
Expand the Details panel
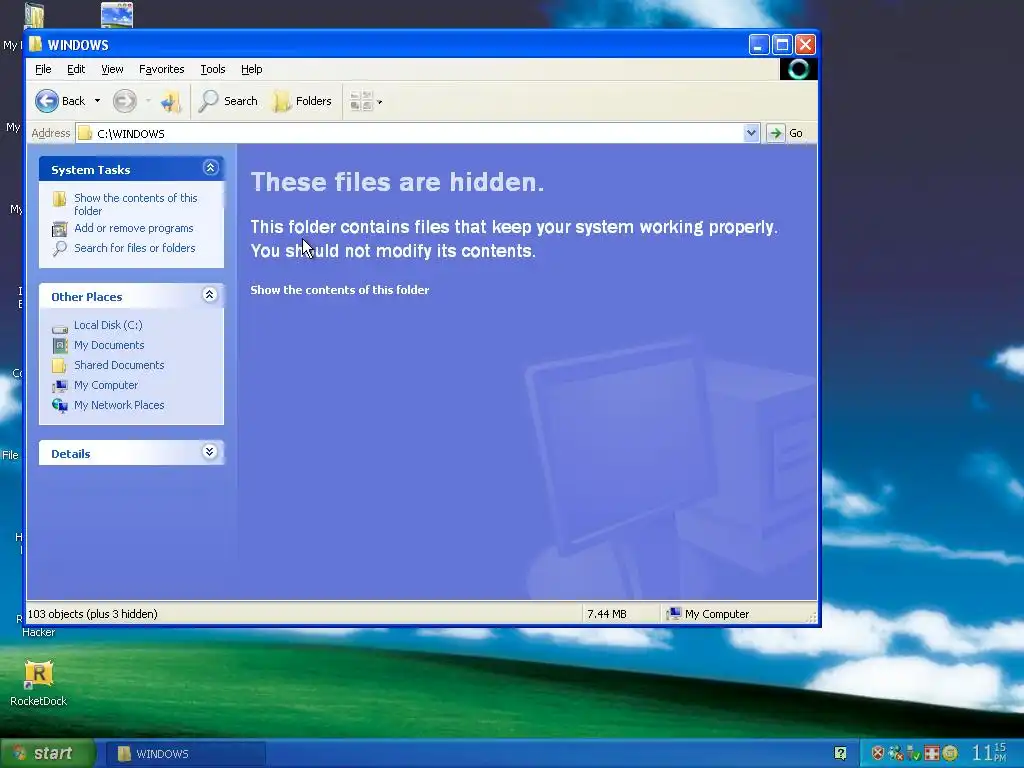210,452
